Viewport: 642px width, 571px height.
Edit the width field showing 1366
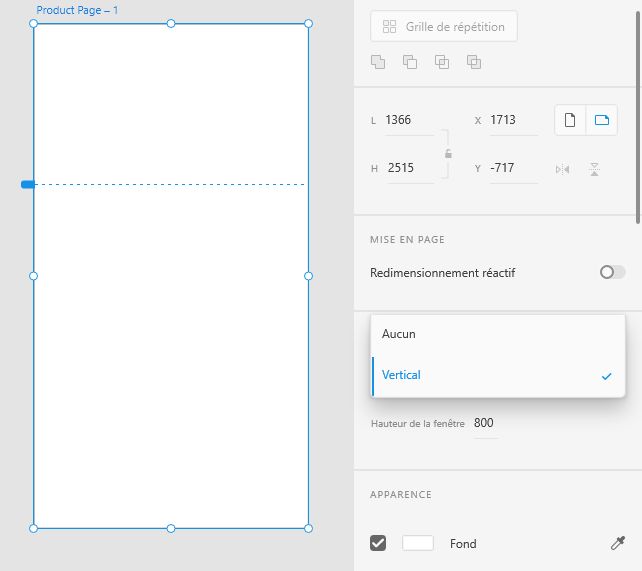tap(409, 120)
